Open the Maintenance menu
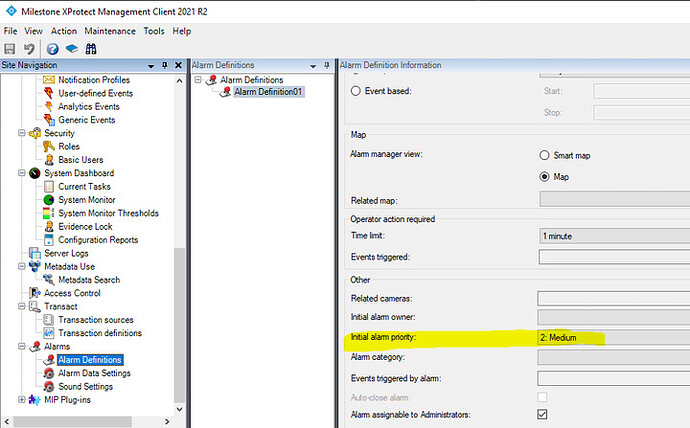The width and height of the screenshot is (690, 428). 110,31
